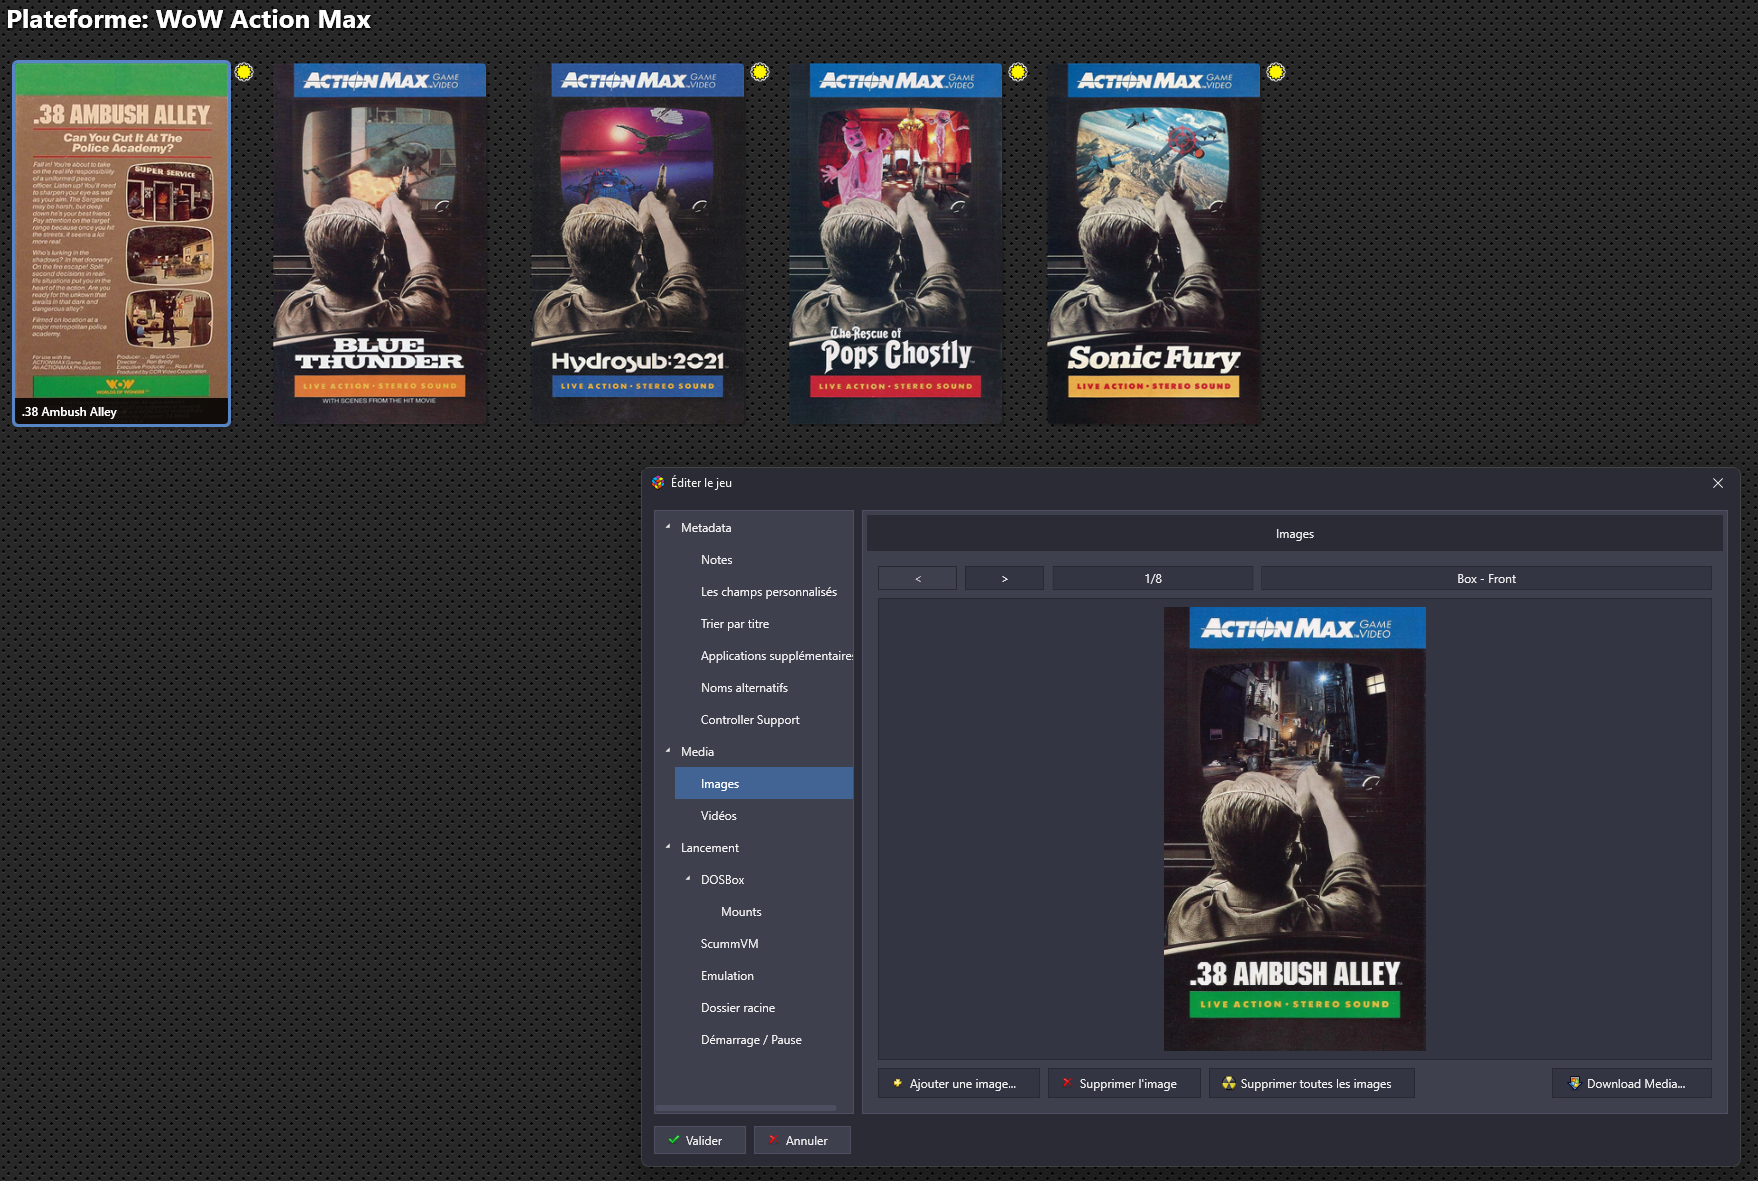Open the Vidéos media page

click(718, 816)
